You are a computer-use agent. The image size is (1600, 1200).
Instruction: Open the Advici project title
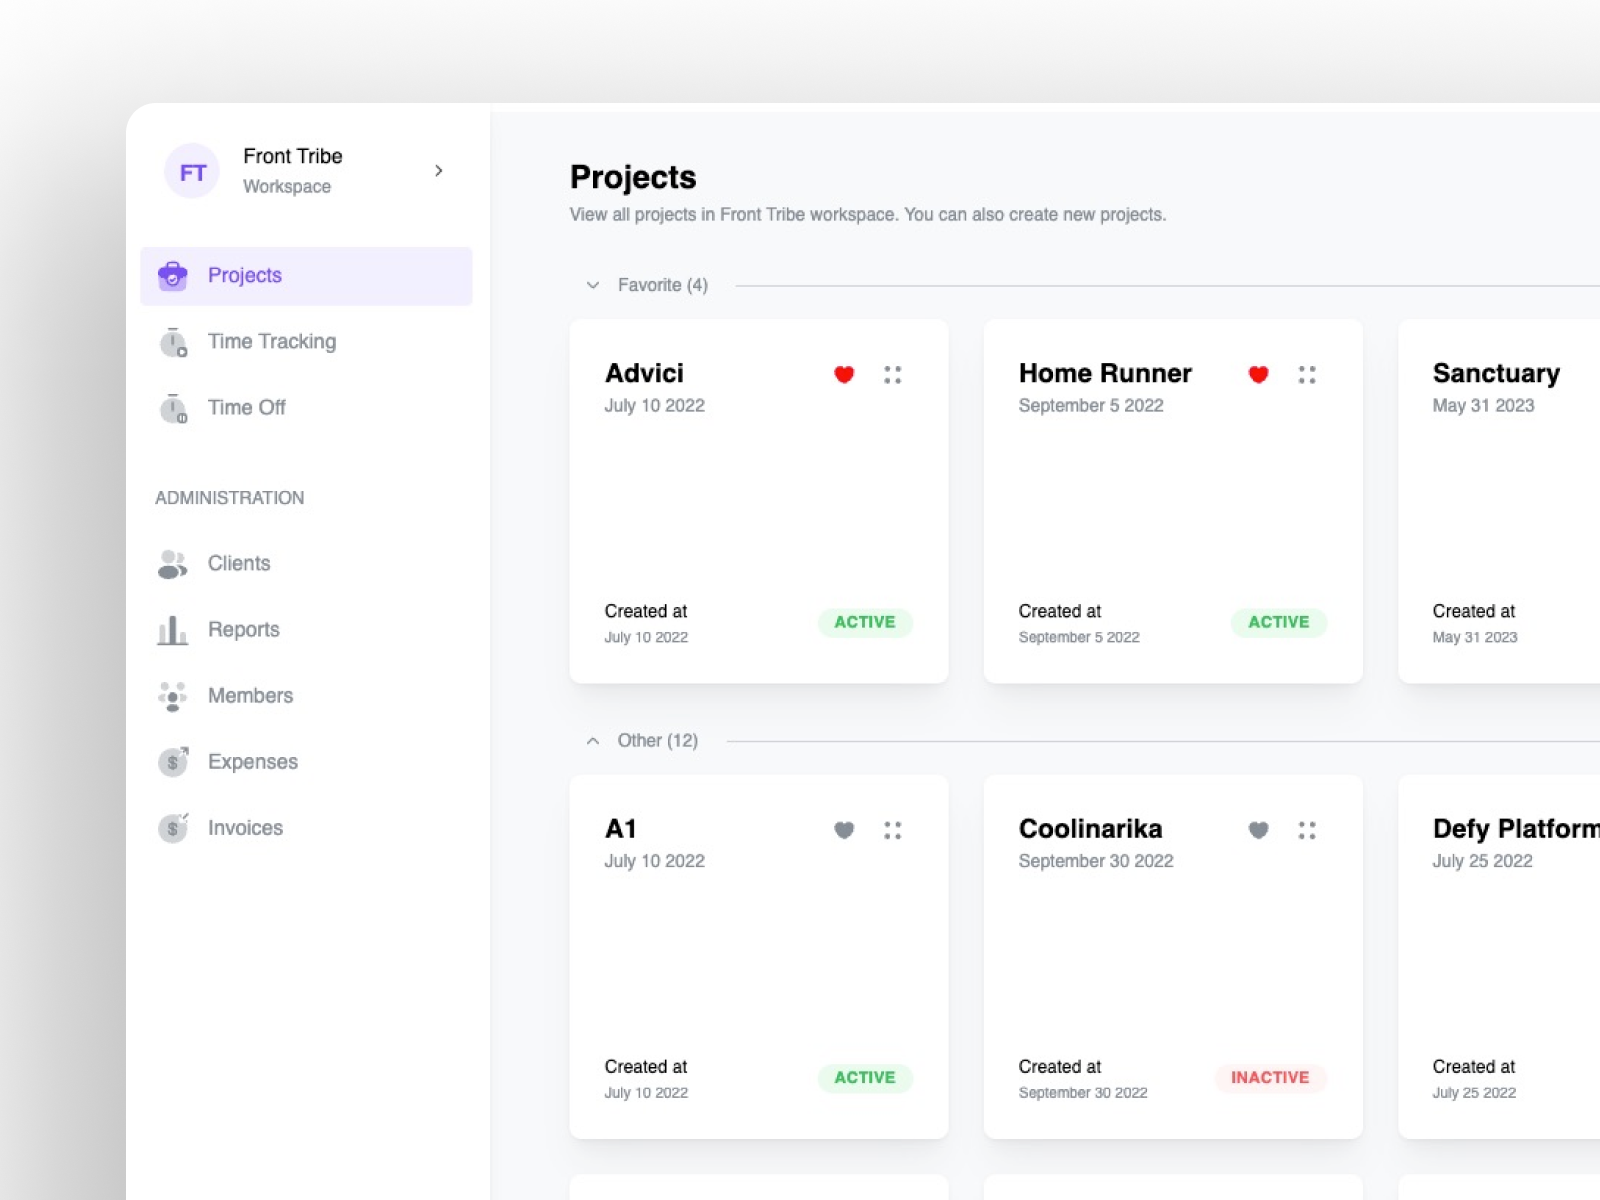[x=644, y=373]
